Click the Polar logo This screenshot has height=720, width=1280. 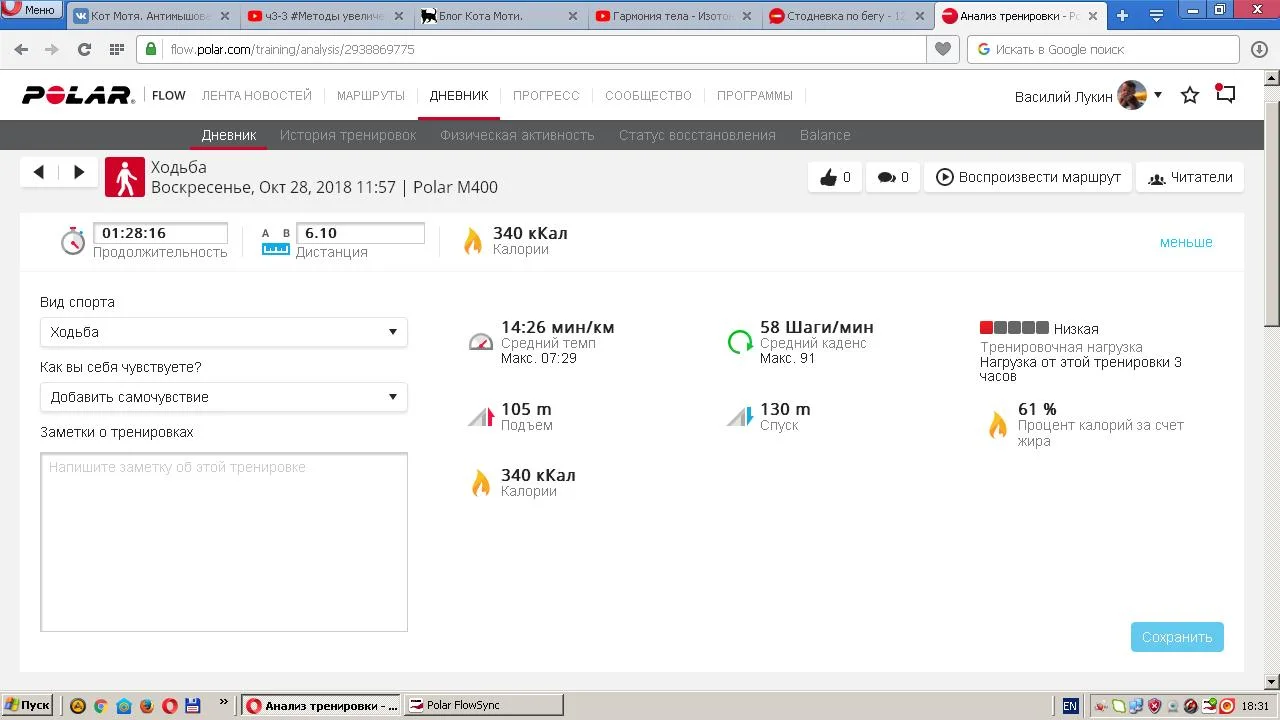tap(78, 96)
